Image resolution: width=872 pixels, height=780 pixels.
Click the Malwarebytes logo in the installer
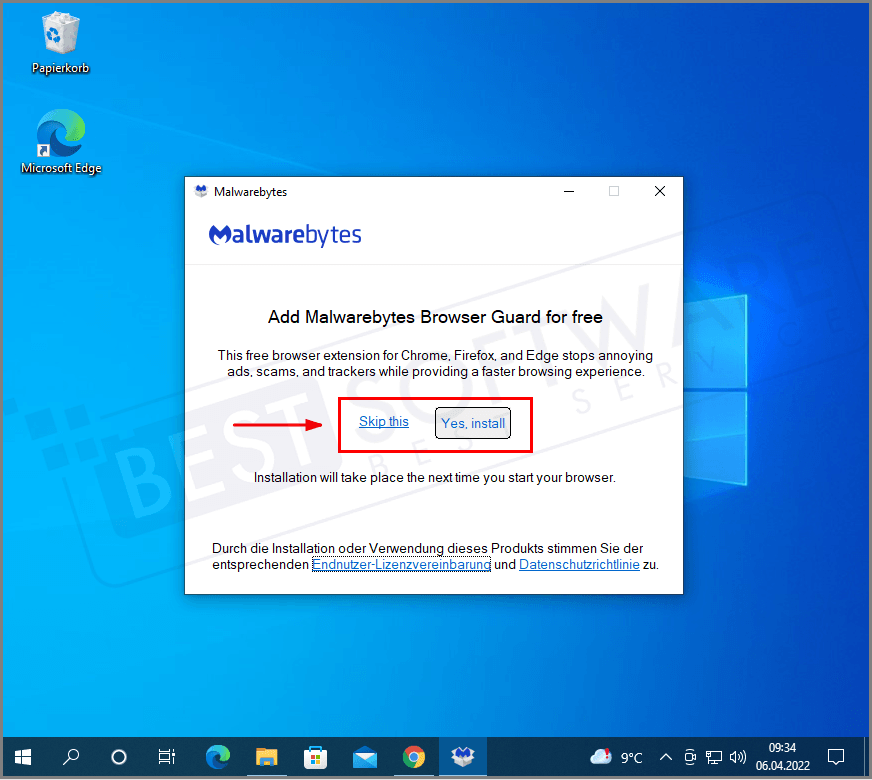tap(285, 234)
